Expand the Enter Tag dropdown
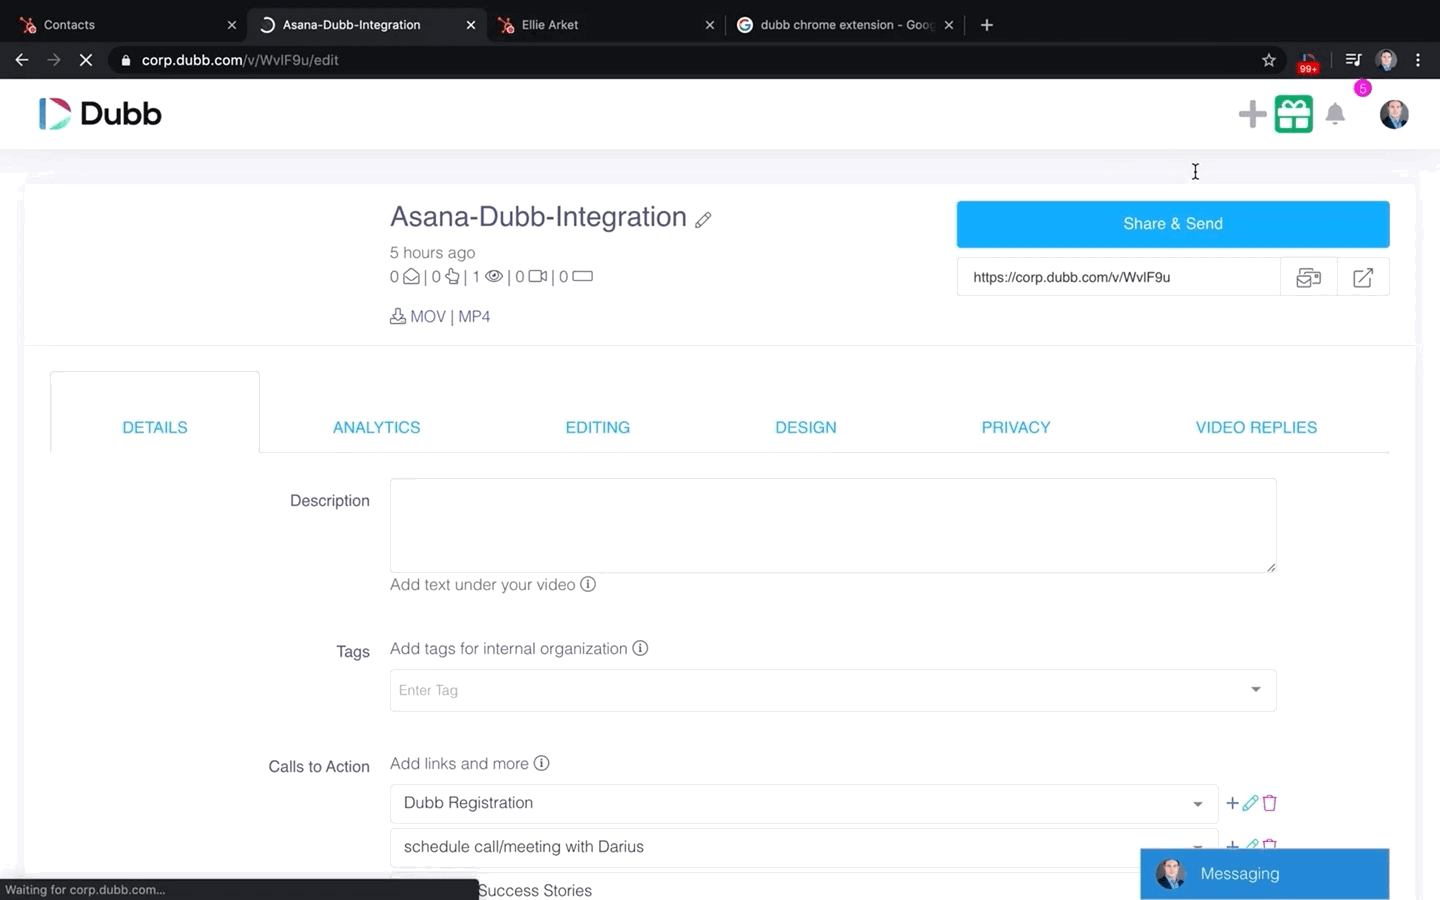1440x900 pixels. pyautogui.click(x=1256, y=690)
